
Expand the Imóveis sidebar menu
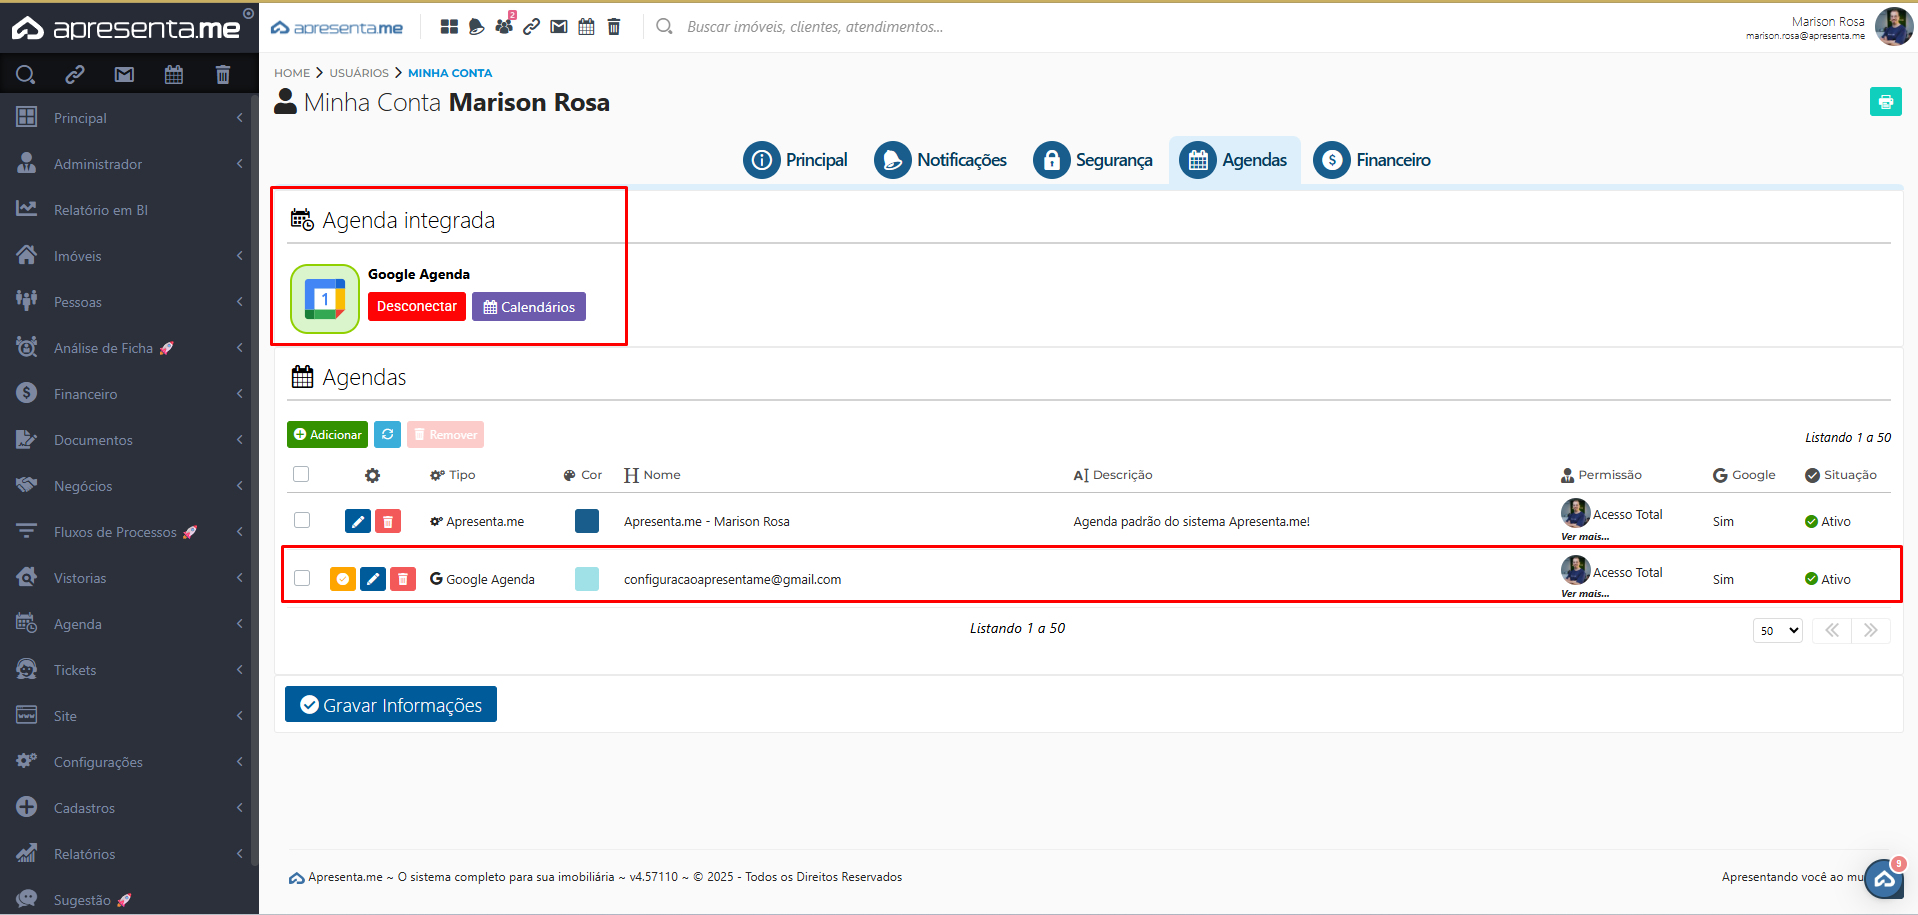click(x=129, y=256)
